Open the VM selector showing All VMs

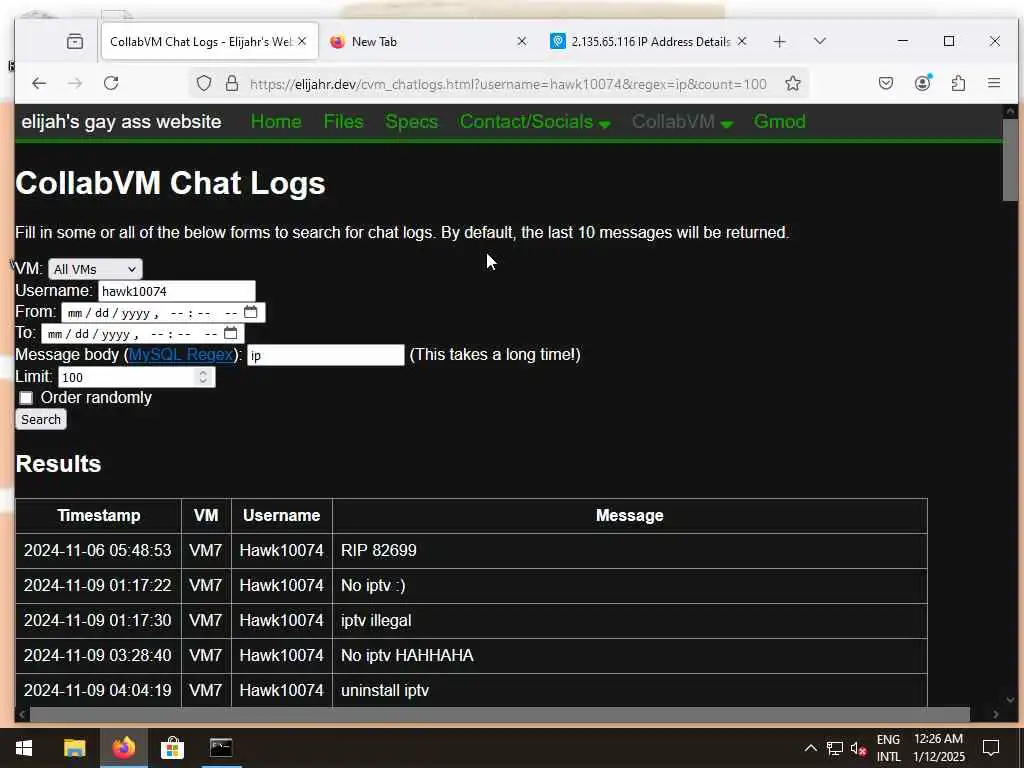(x=95, y=269)
